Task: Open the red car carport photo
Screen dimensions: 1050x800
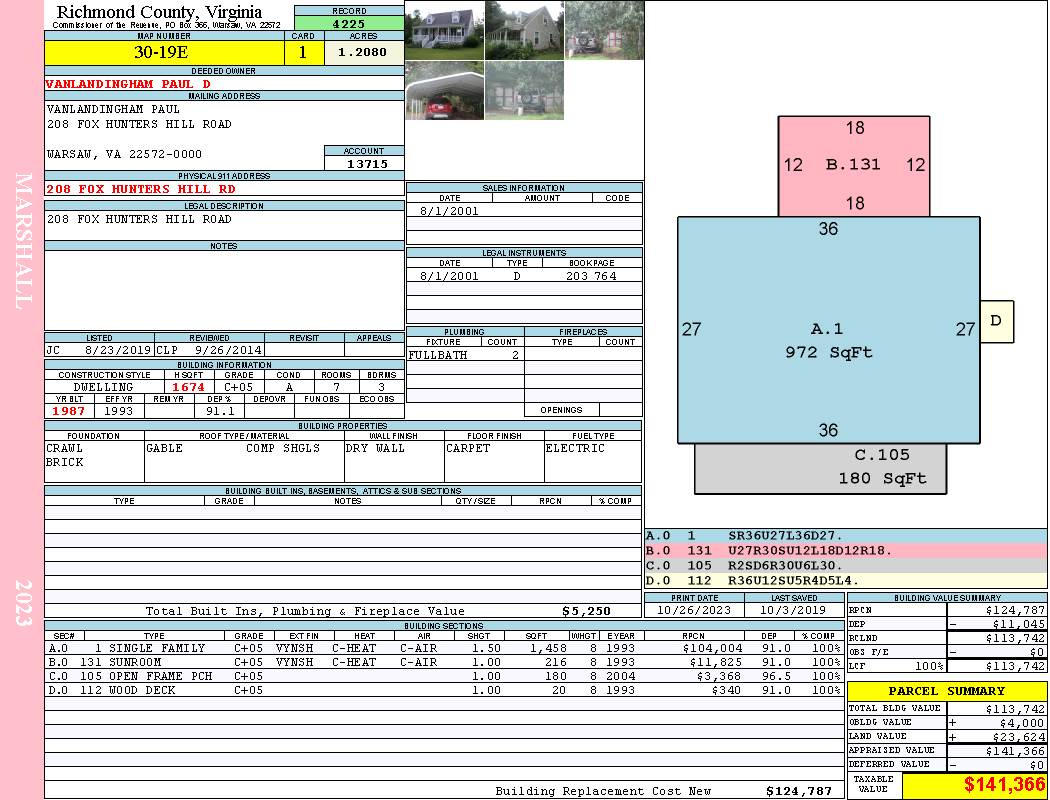Action: point(445,91)
